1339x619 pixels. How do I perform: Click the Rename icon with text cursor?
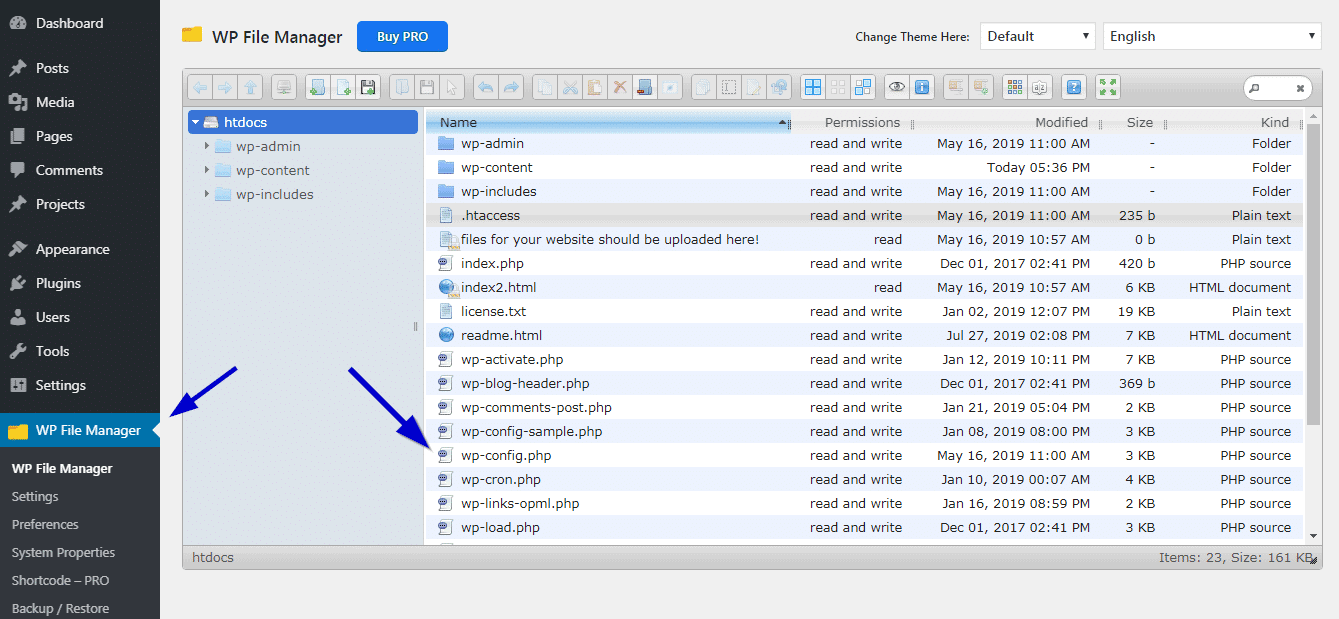tap(729, 87)
